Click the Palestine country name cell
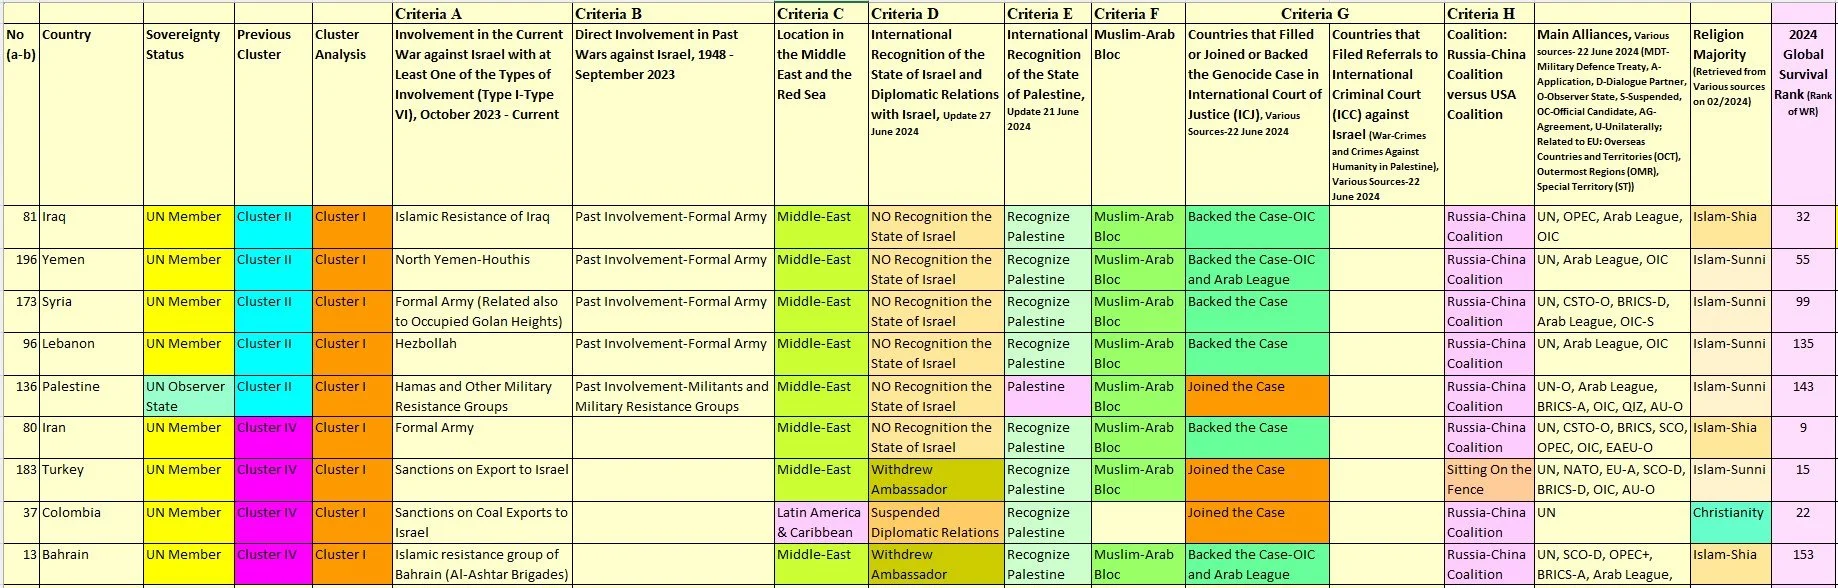 tap(91, 396)
